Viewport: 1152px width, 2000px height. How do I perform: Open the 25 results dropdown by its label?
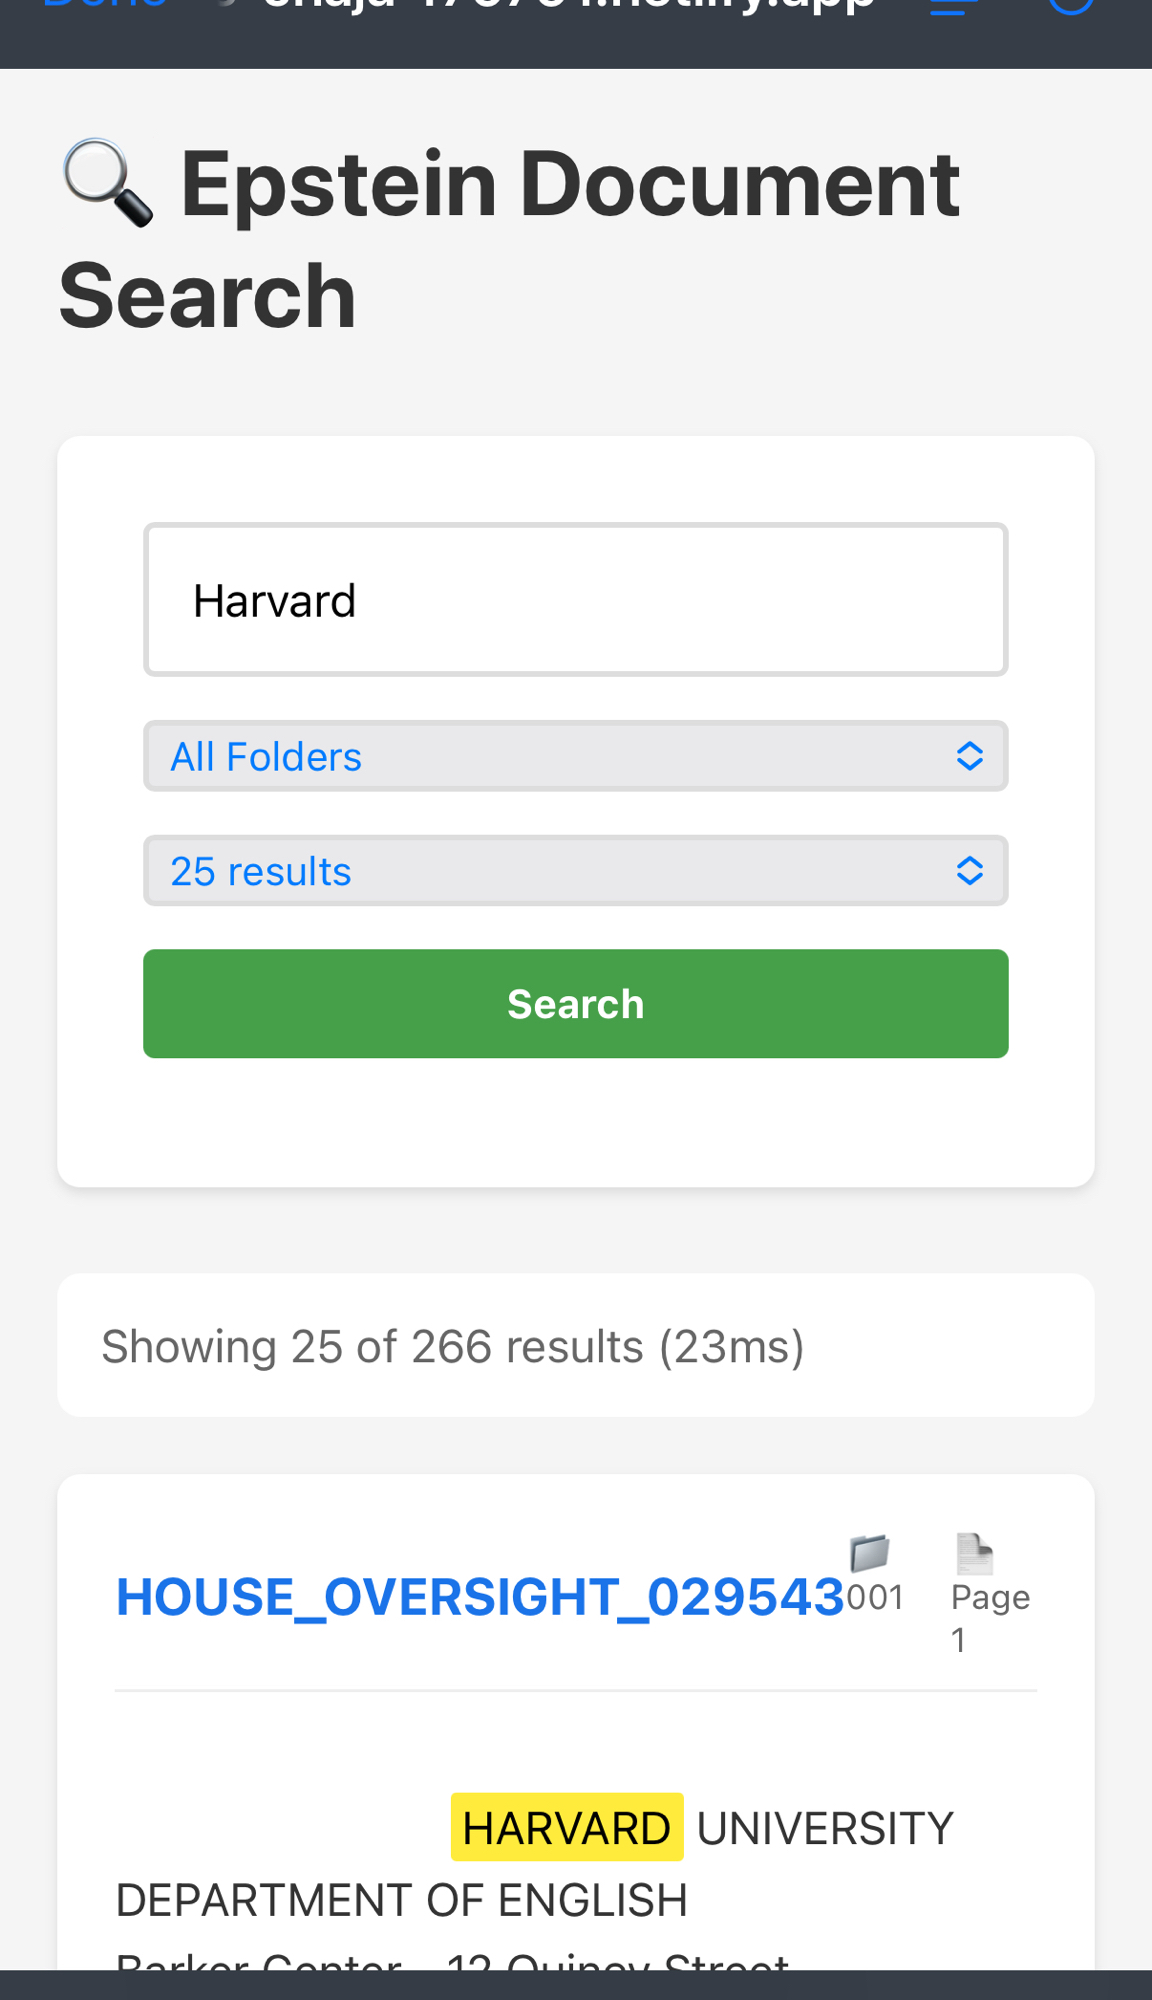[261, 872]
